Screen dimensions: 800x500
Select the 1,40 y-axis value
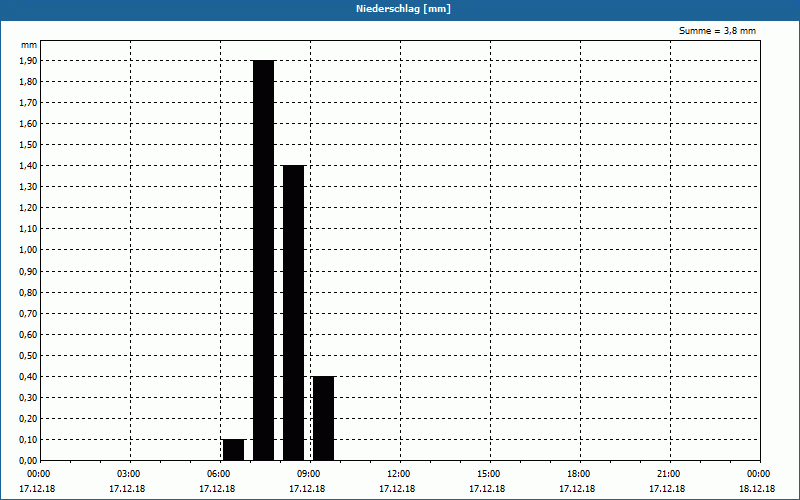(29, 166)
